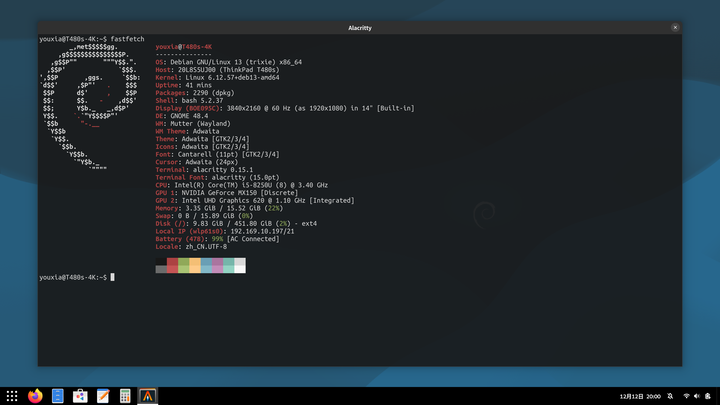This screenshot has height=405, width=720.
Task: Click the yellow block in the color palette
Action: click(x=195, y=265)
